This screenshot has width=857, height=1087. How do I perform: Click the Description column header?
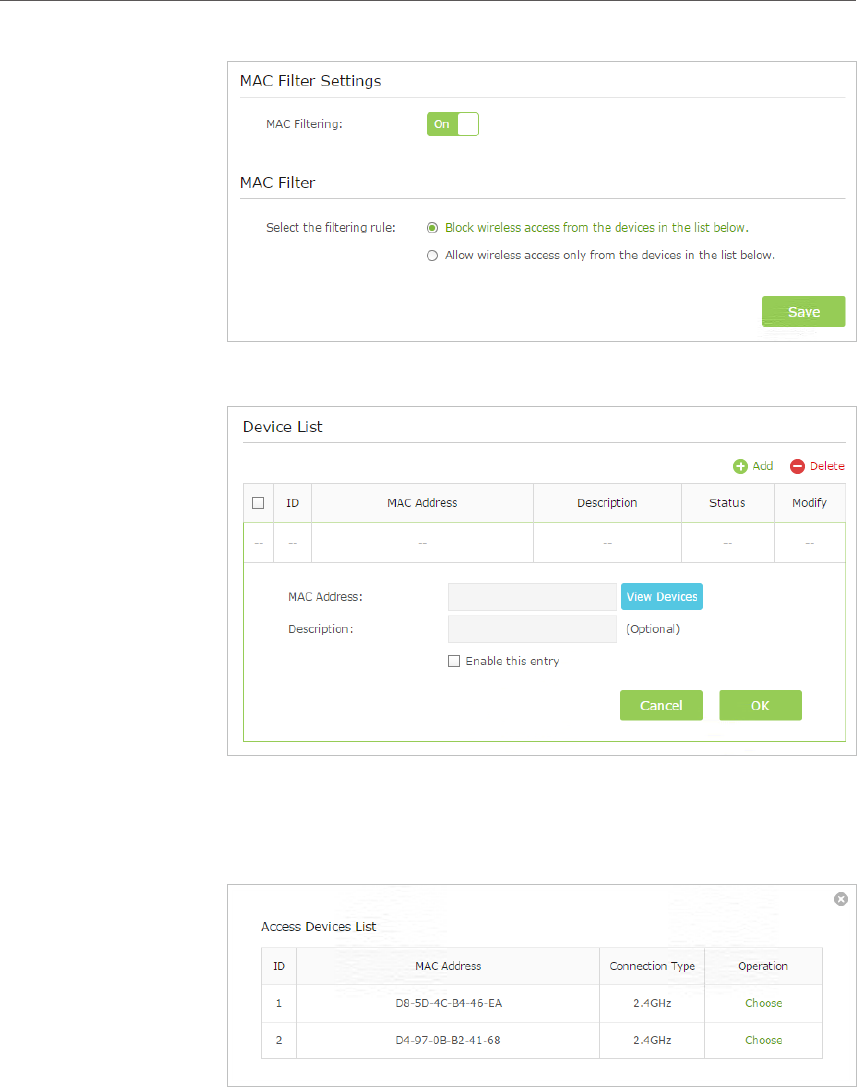point(607,503)
